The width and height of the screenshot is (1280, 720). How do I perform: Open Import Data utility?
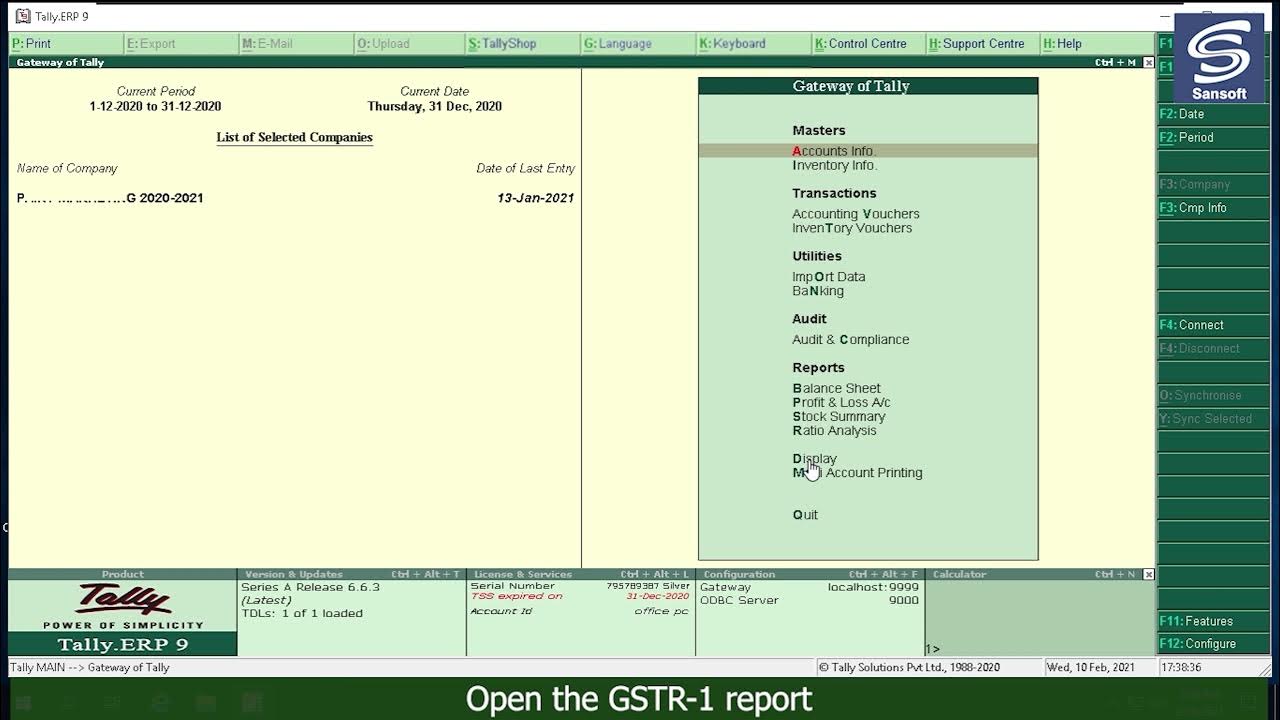tap(828, 277)
